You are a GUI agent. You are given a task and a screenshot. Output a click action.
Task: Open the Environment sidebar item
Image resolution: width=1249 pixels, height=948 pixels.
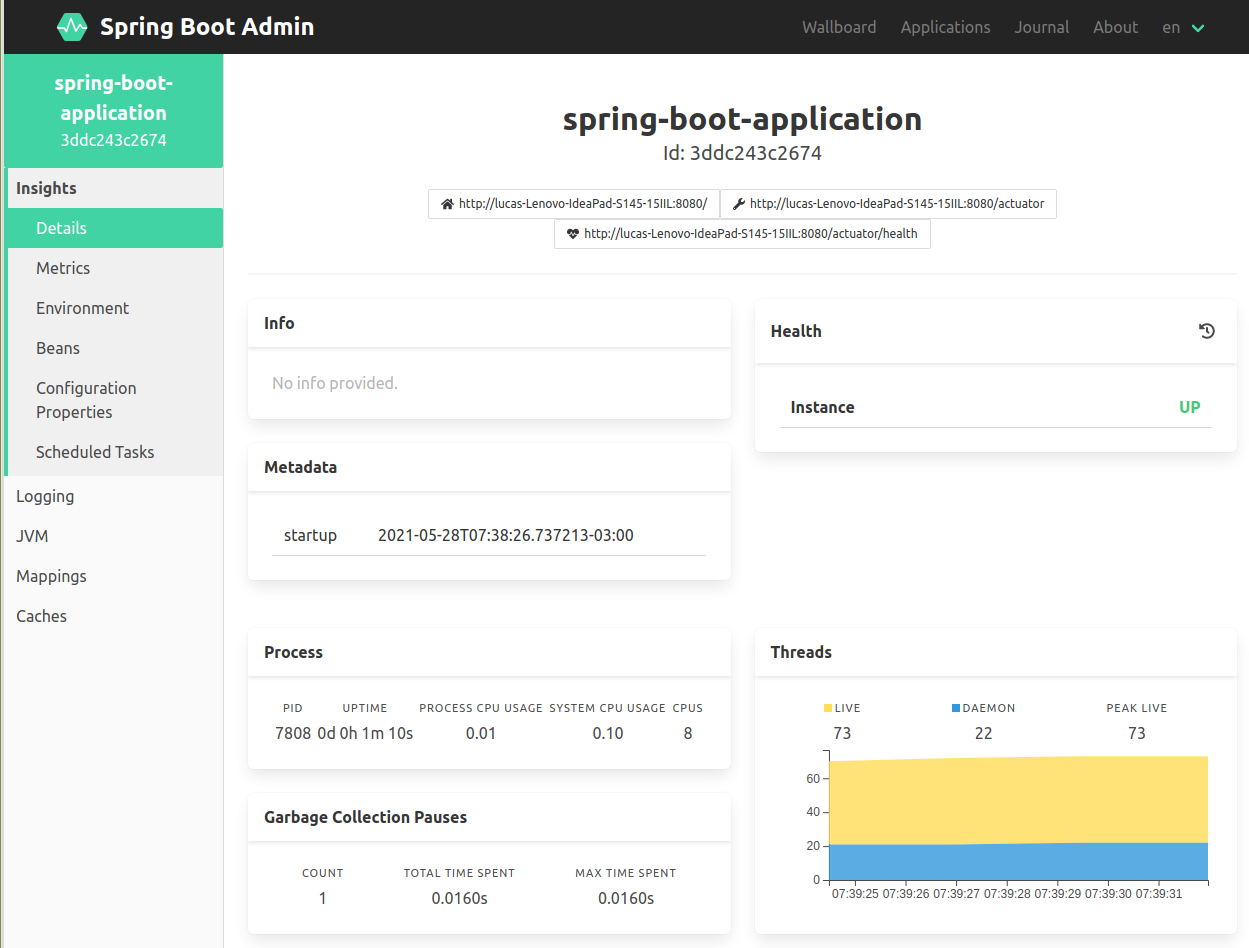pos(113,308)
